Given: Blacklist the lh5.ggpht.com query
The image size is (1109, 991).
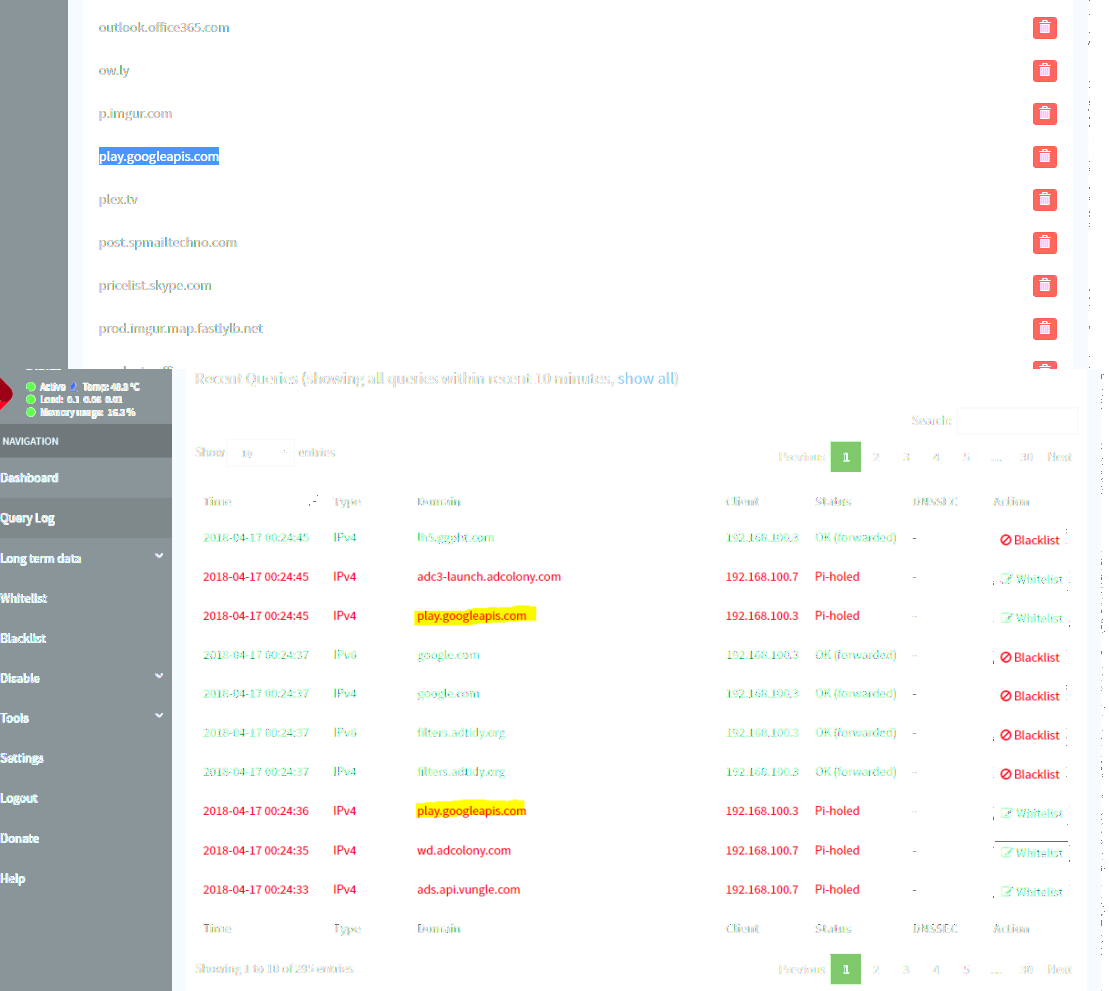Looking at the screenshot, I should pyautogui.click(x=1029, y=540).
